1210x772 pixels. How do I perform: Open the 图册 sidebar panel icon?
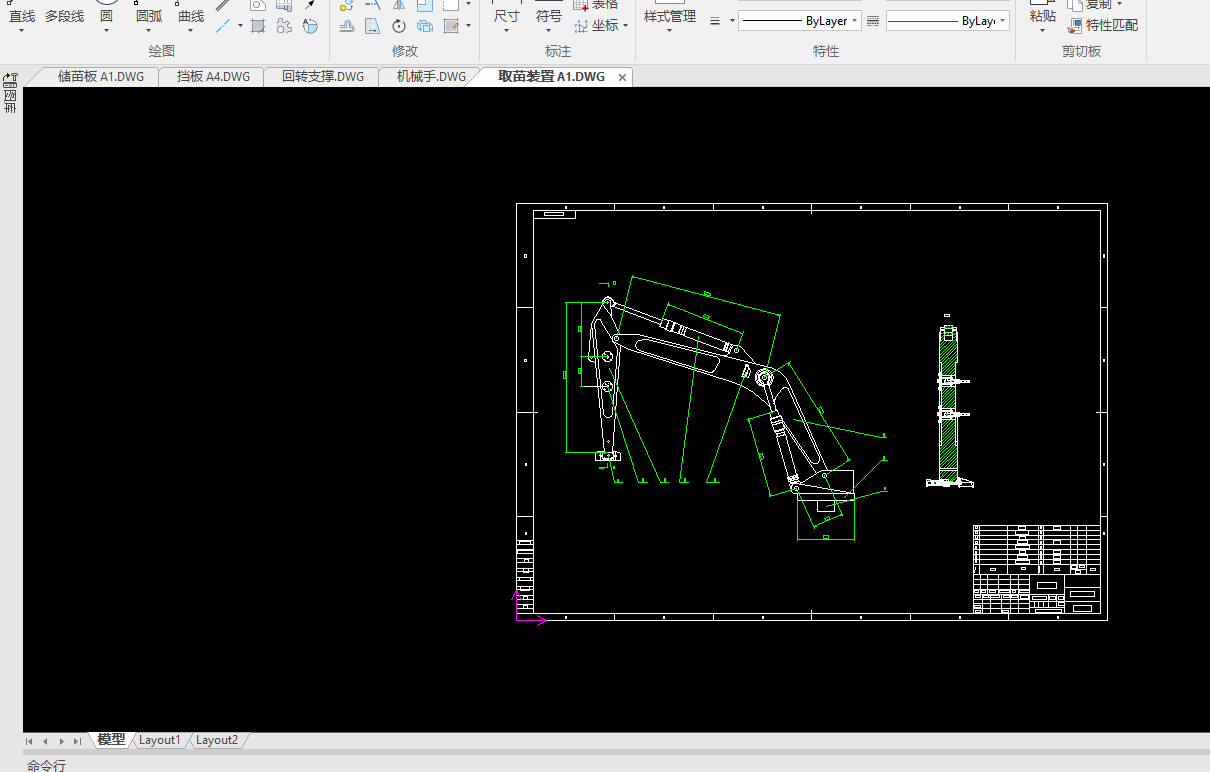tap(11, 93)
